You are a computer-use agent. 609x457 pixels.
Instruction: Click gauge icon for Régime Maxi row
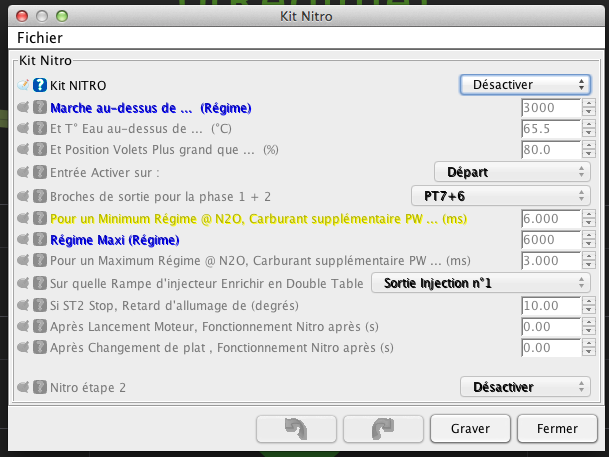click(23, 240)
